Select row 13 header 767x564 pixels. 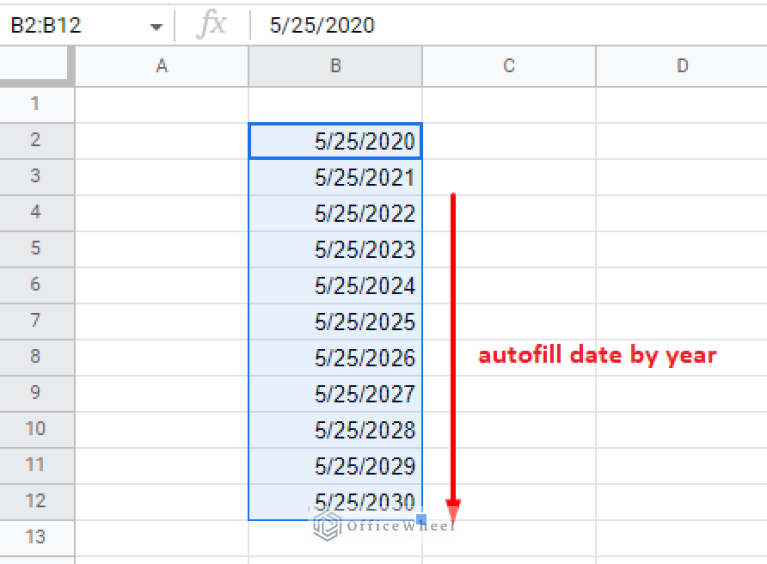click(x=37, y=537)
